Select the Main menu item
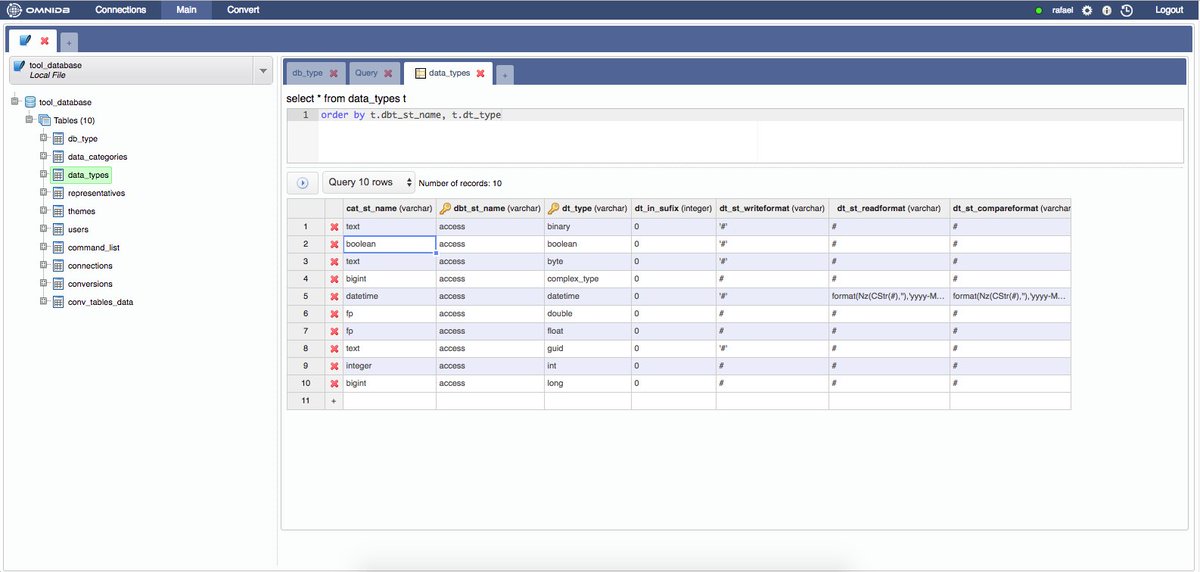The width and height of the screenshot is (1200, 572). tap(186, 10)
